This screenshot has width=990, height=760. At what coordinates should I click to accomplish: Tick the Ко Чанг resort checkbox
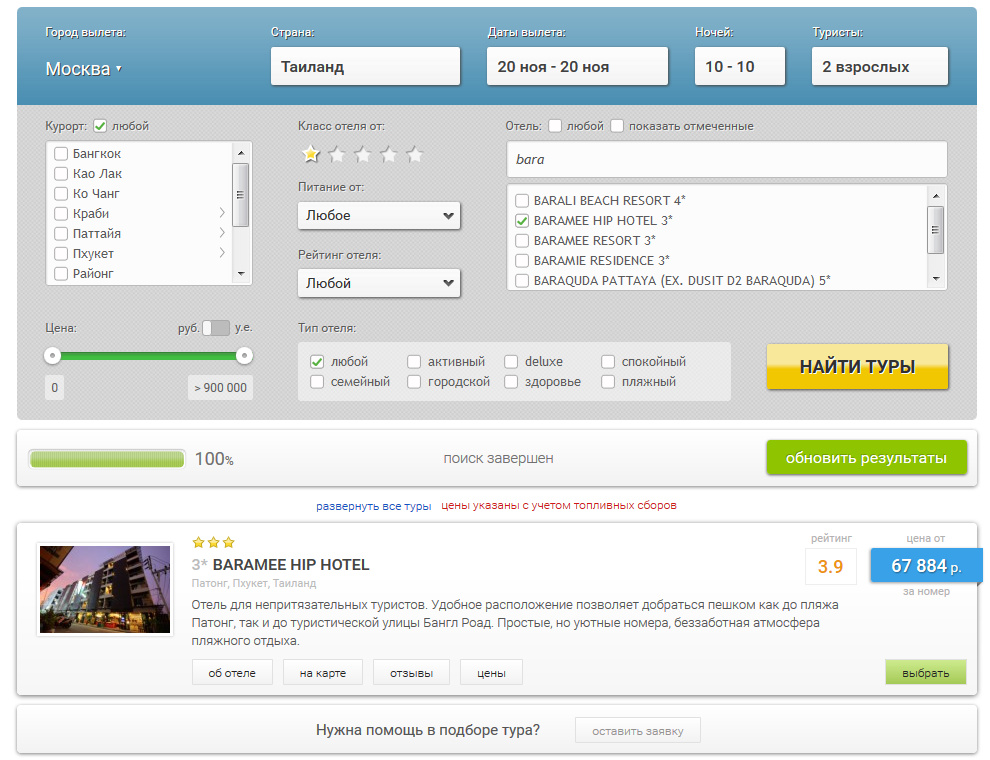61,194
